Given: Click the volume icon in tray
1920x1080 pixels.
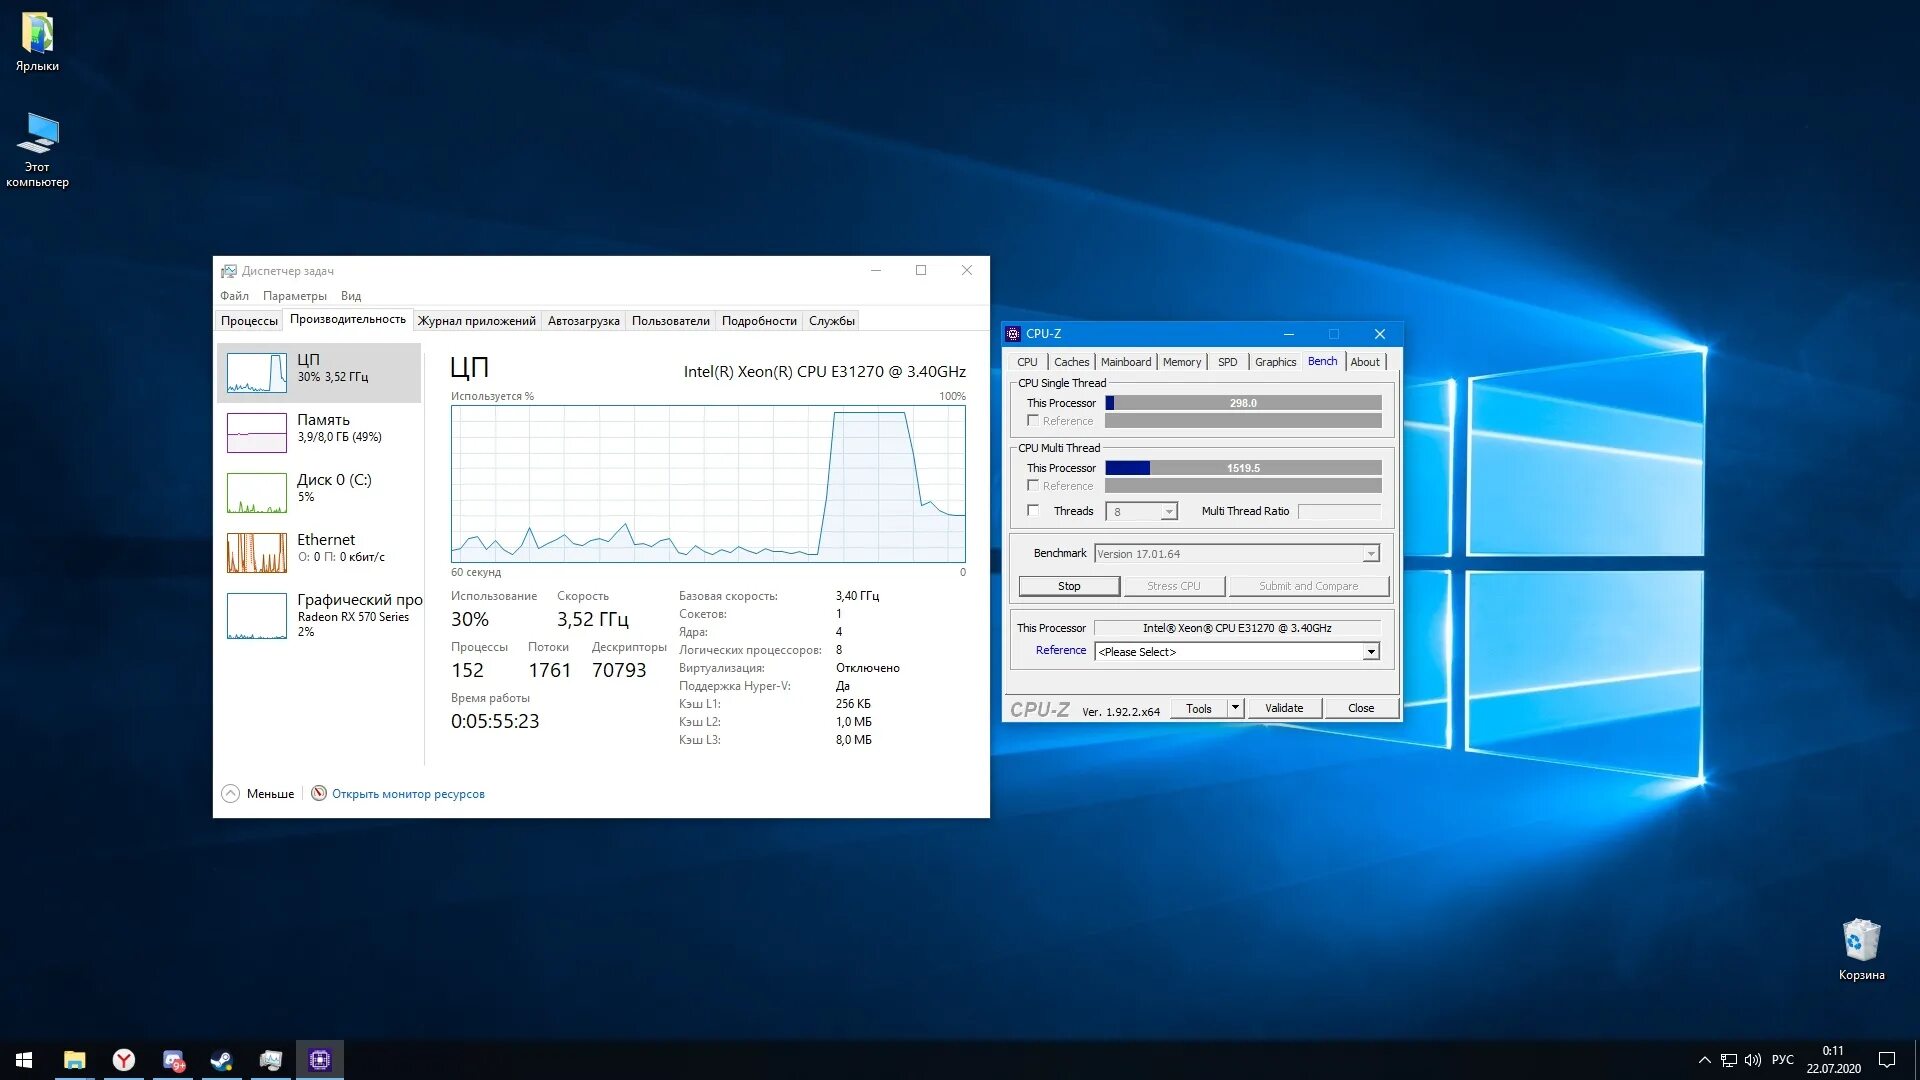Looking at the screenshot, I should click(x=1752, y=1060).
